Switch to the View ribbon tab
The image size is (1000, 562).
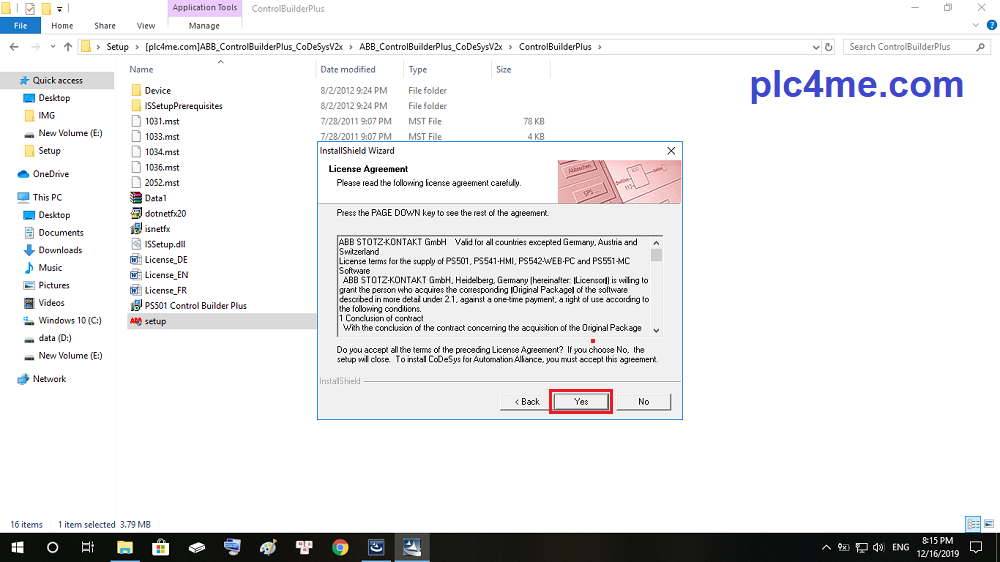click(x=146, y=26)
